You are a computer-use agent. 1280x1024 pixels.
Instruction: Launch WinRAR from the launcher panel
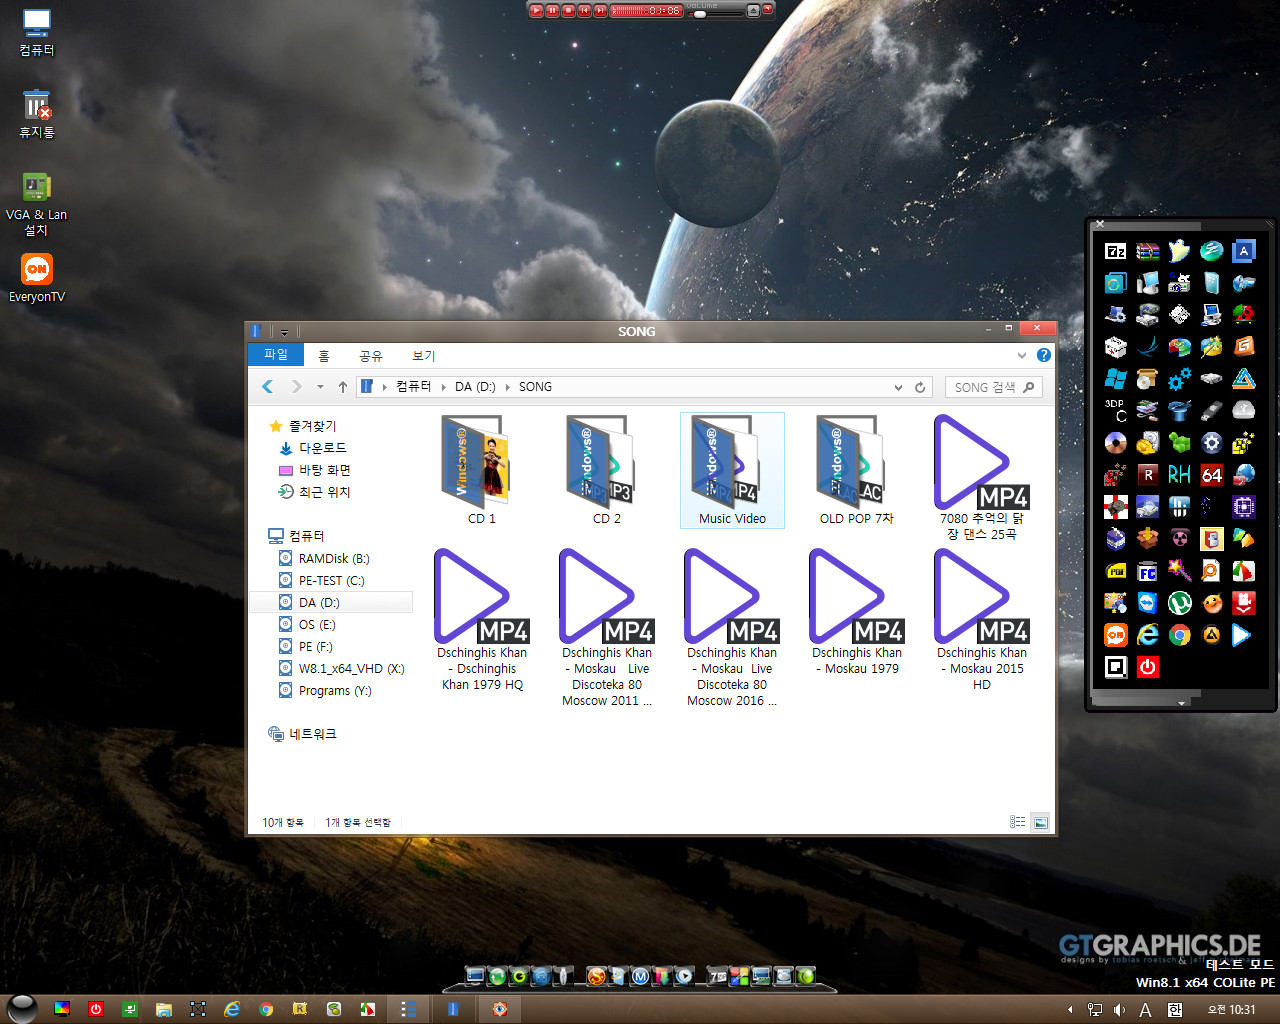[1148, 251]
